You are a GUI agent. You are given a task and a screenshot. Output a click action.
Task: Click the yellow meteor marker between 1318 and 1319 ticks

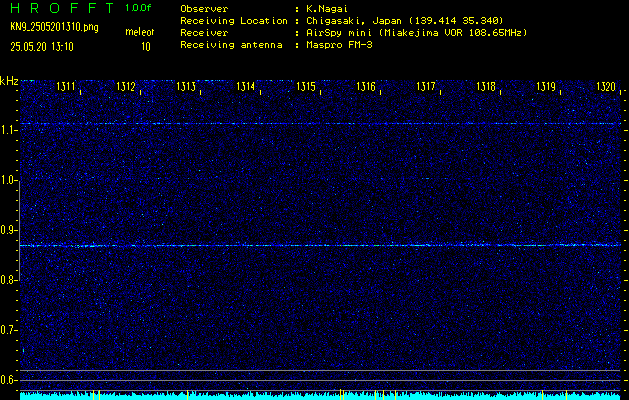tap(543, 395)
